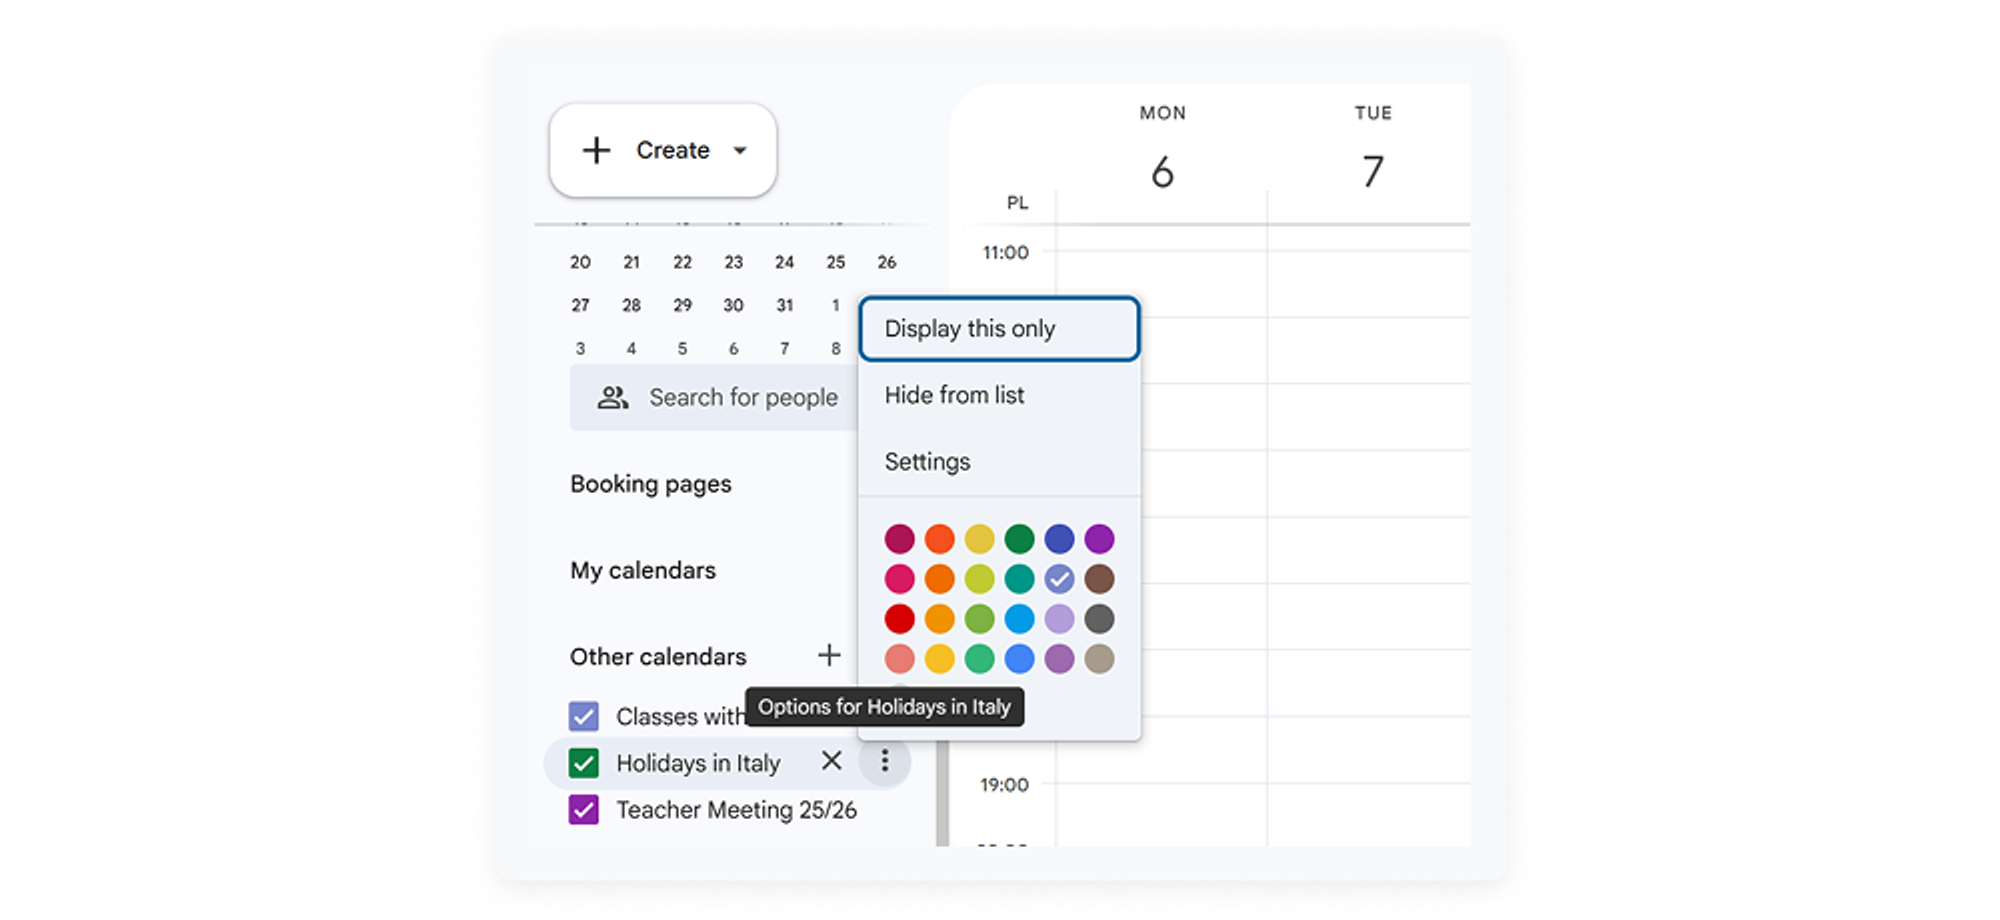
Task: Open options menu for Holidays in Italy
Action: coord(885,762)
